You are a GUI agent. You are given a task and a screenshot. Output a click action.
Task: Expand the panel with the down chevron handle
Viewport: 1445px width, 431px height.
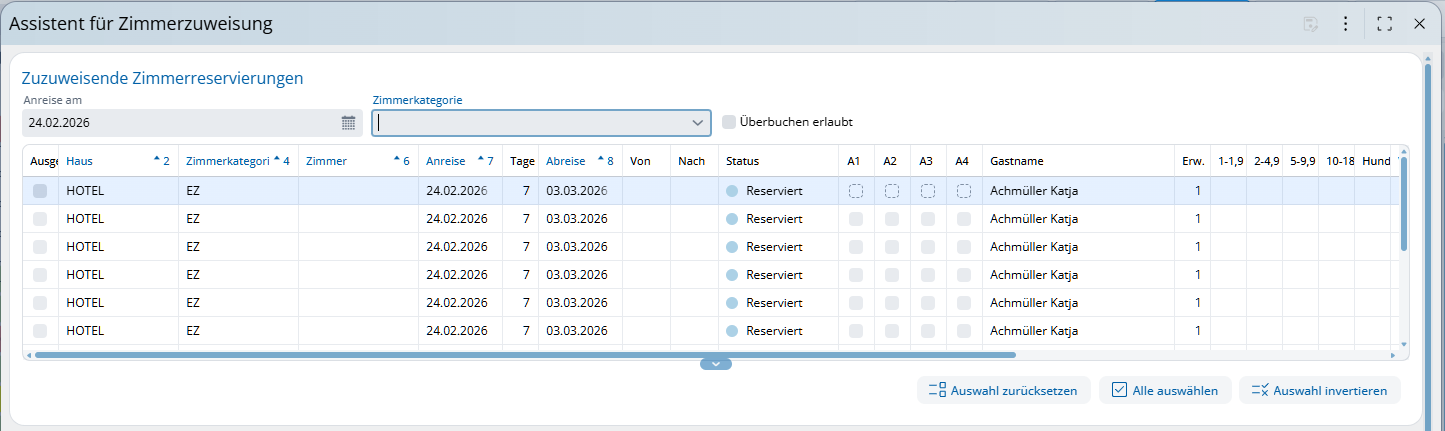(x=716, y=364)
